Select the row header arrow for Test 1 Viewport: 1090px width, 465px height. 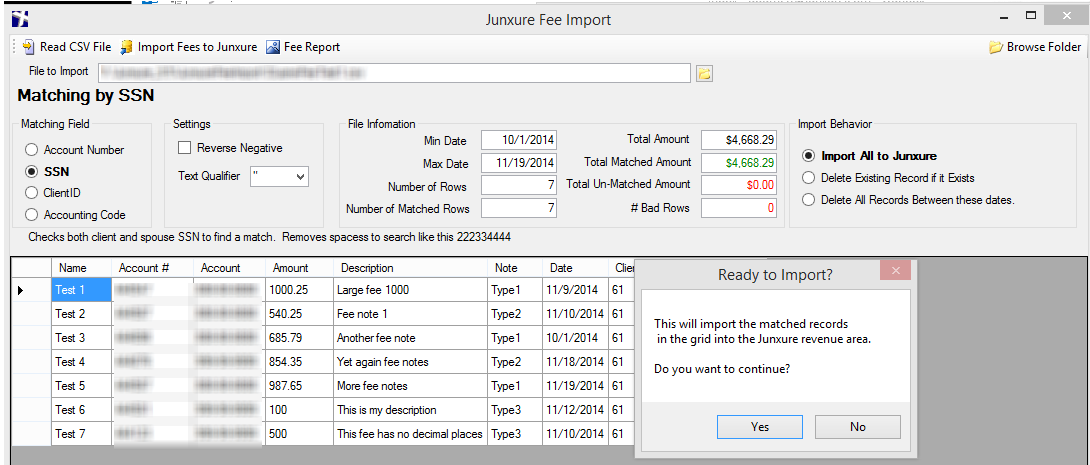pos(31,290)
